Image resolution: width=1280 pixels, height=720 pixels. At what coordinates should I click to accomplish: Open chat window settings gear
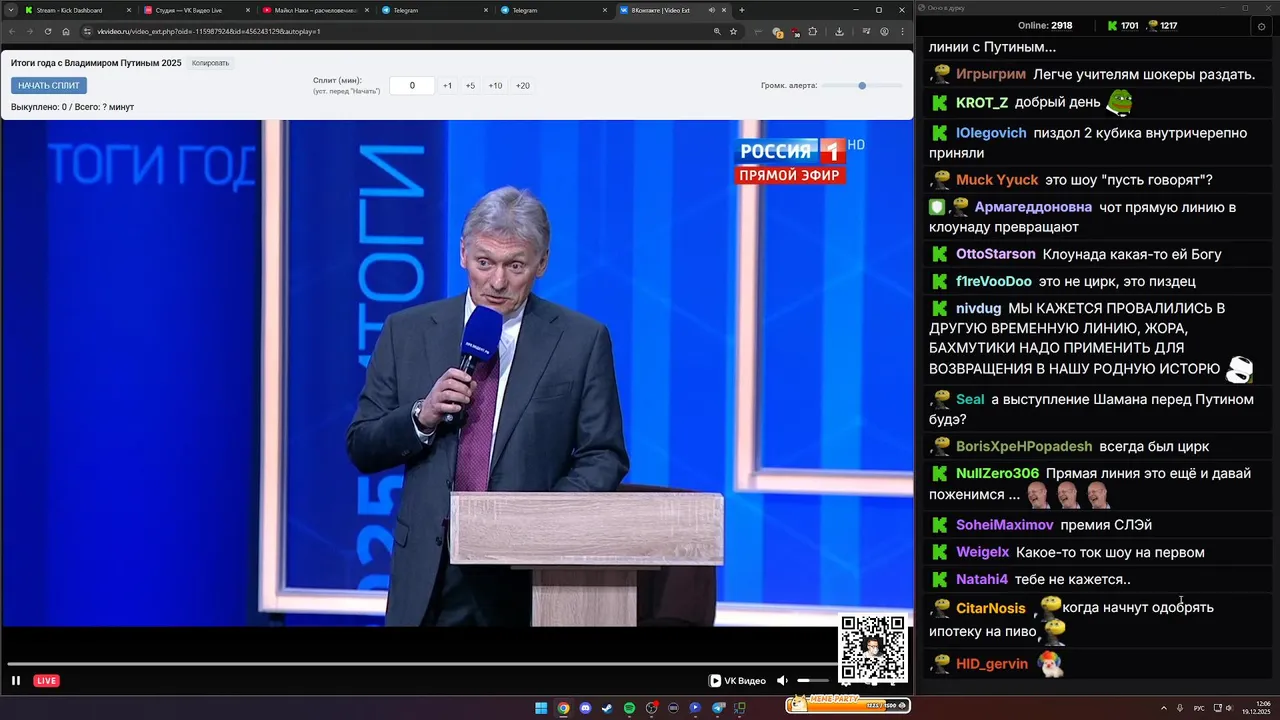1261,26
